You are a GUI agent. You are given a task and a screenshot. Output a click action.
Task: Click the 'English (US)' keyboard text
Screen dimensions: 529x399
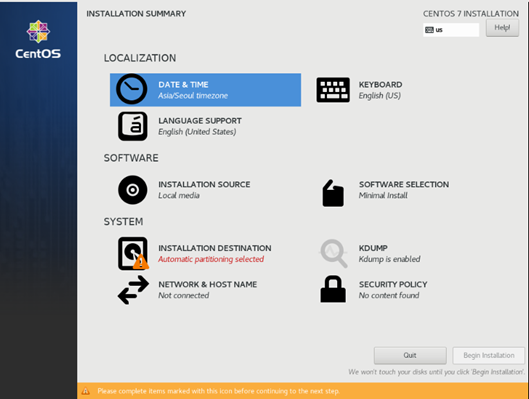click(x=380, y=96)
